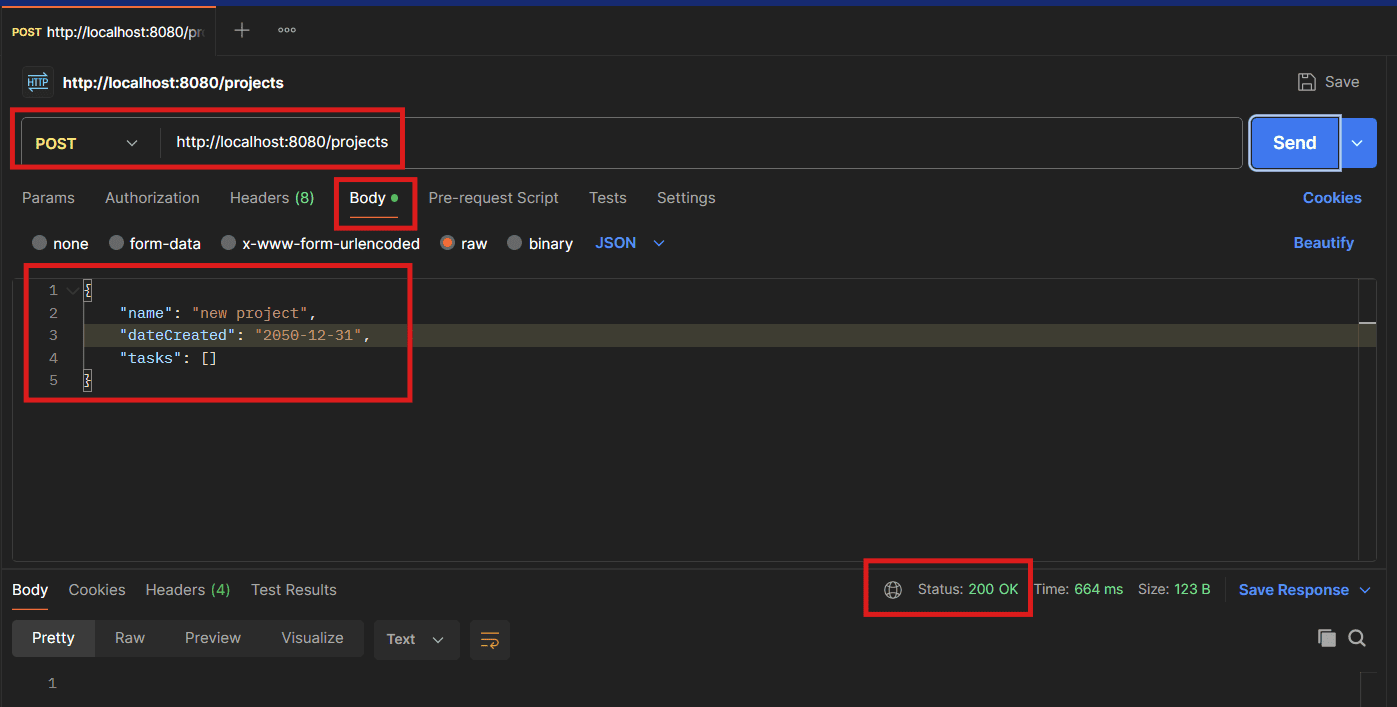Viewport: 1397px width, 707px height.
Task: Click the Save floppy disk icon
Action: point(1306,82)
